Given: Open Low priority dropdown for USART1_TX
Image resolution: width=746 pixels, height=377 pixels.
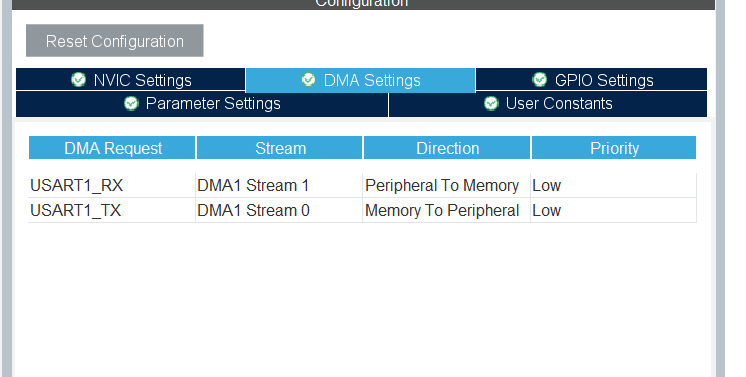Looking at the screenshot, I should coord(613,210).
